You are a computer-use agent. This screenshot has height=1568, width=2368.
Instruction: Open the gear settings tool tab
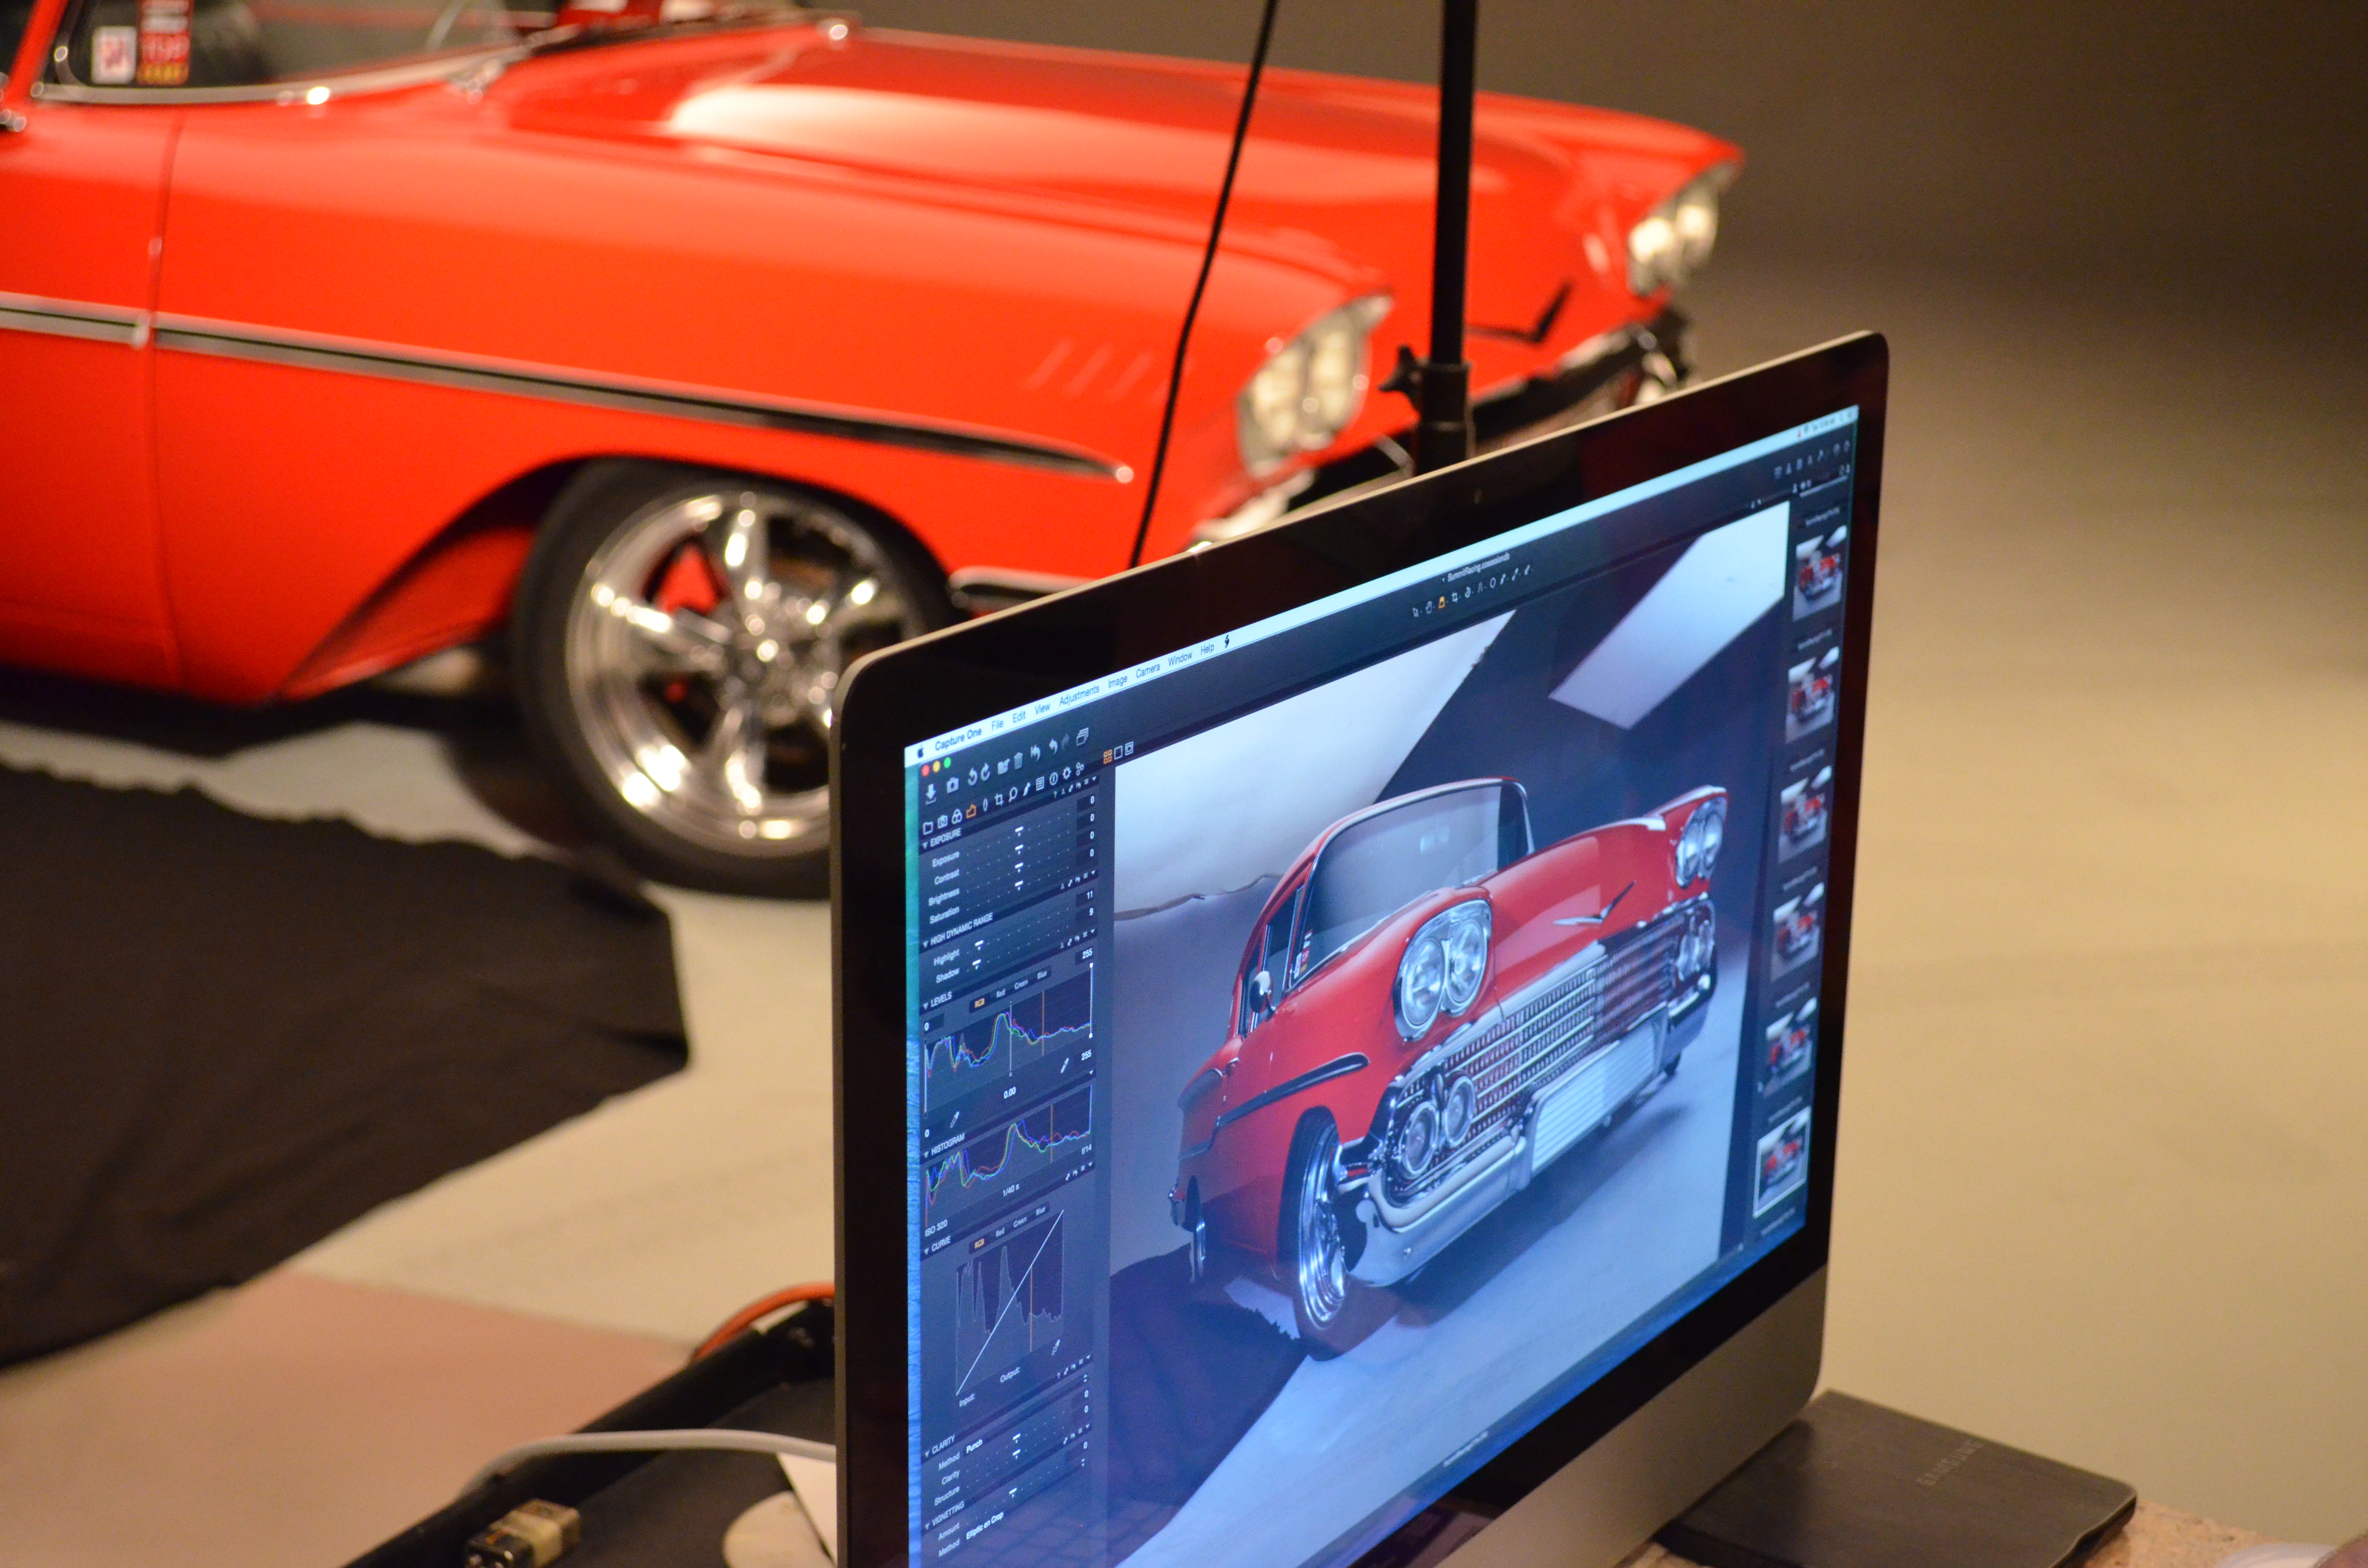tap(1067, 773)
